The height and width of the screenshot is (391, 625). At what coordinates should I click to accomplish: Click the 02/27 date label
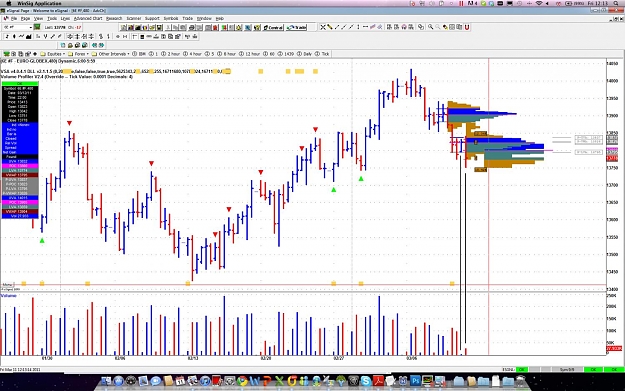(x=339, y=358)
